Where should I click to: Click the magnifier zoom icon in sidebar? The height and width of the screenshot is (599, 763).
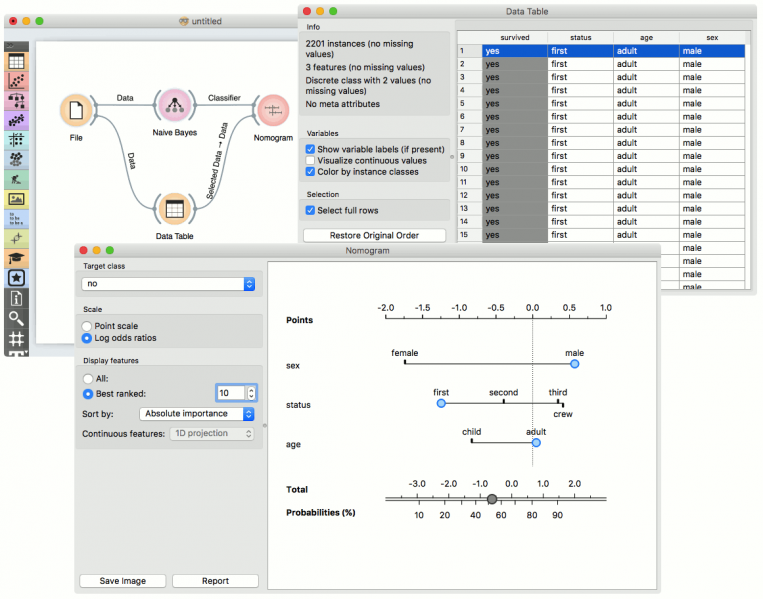point(16,317)
